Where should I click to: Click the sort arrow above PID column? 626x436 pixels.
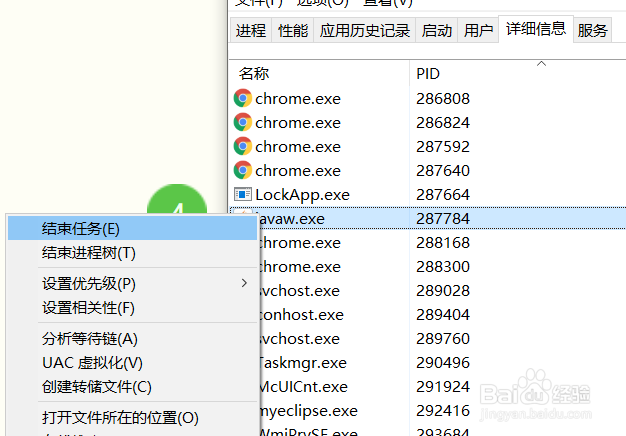pos(541,63)
